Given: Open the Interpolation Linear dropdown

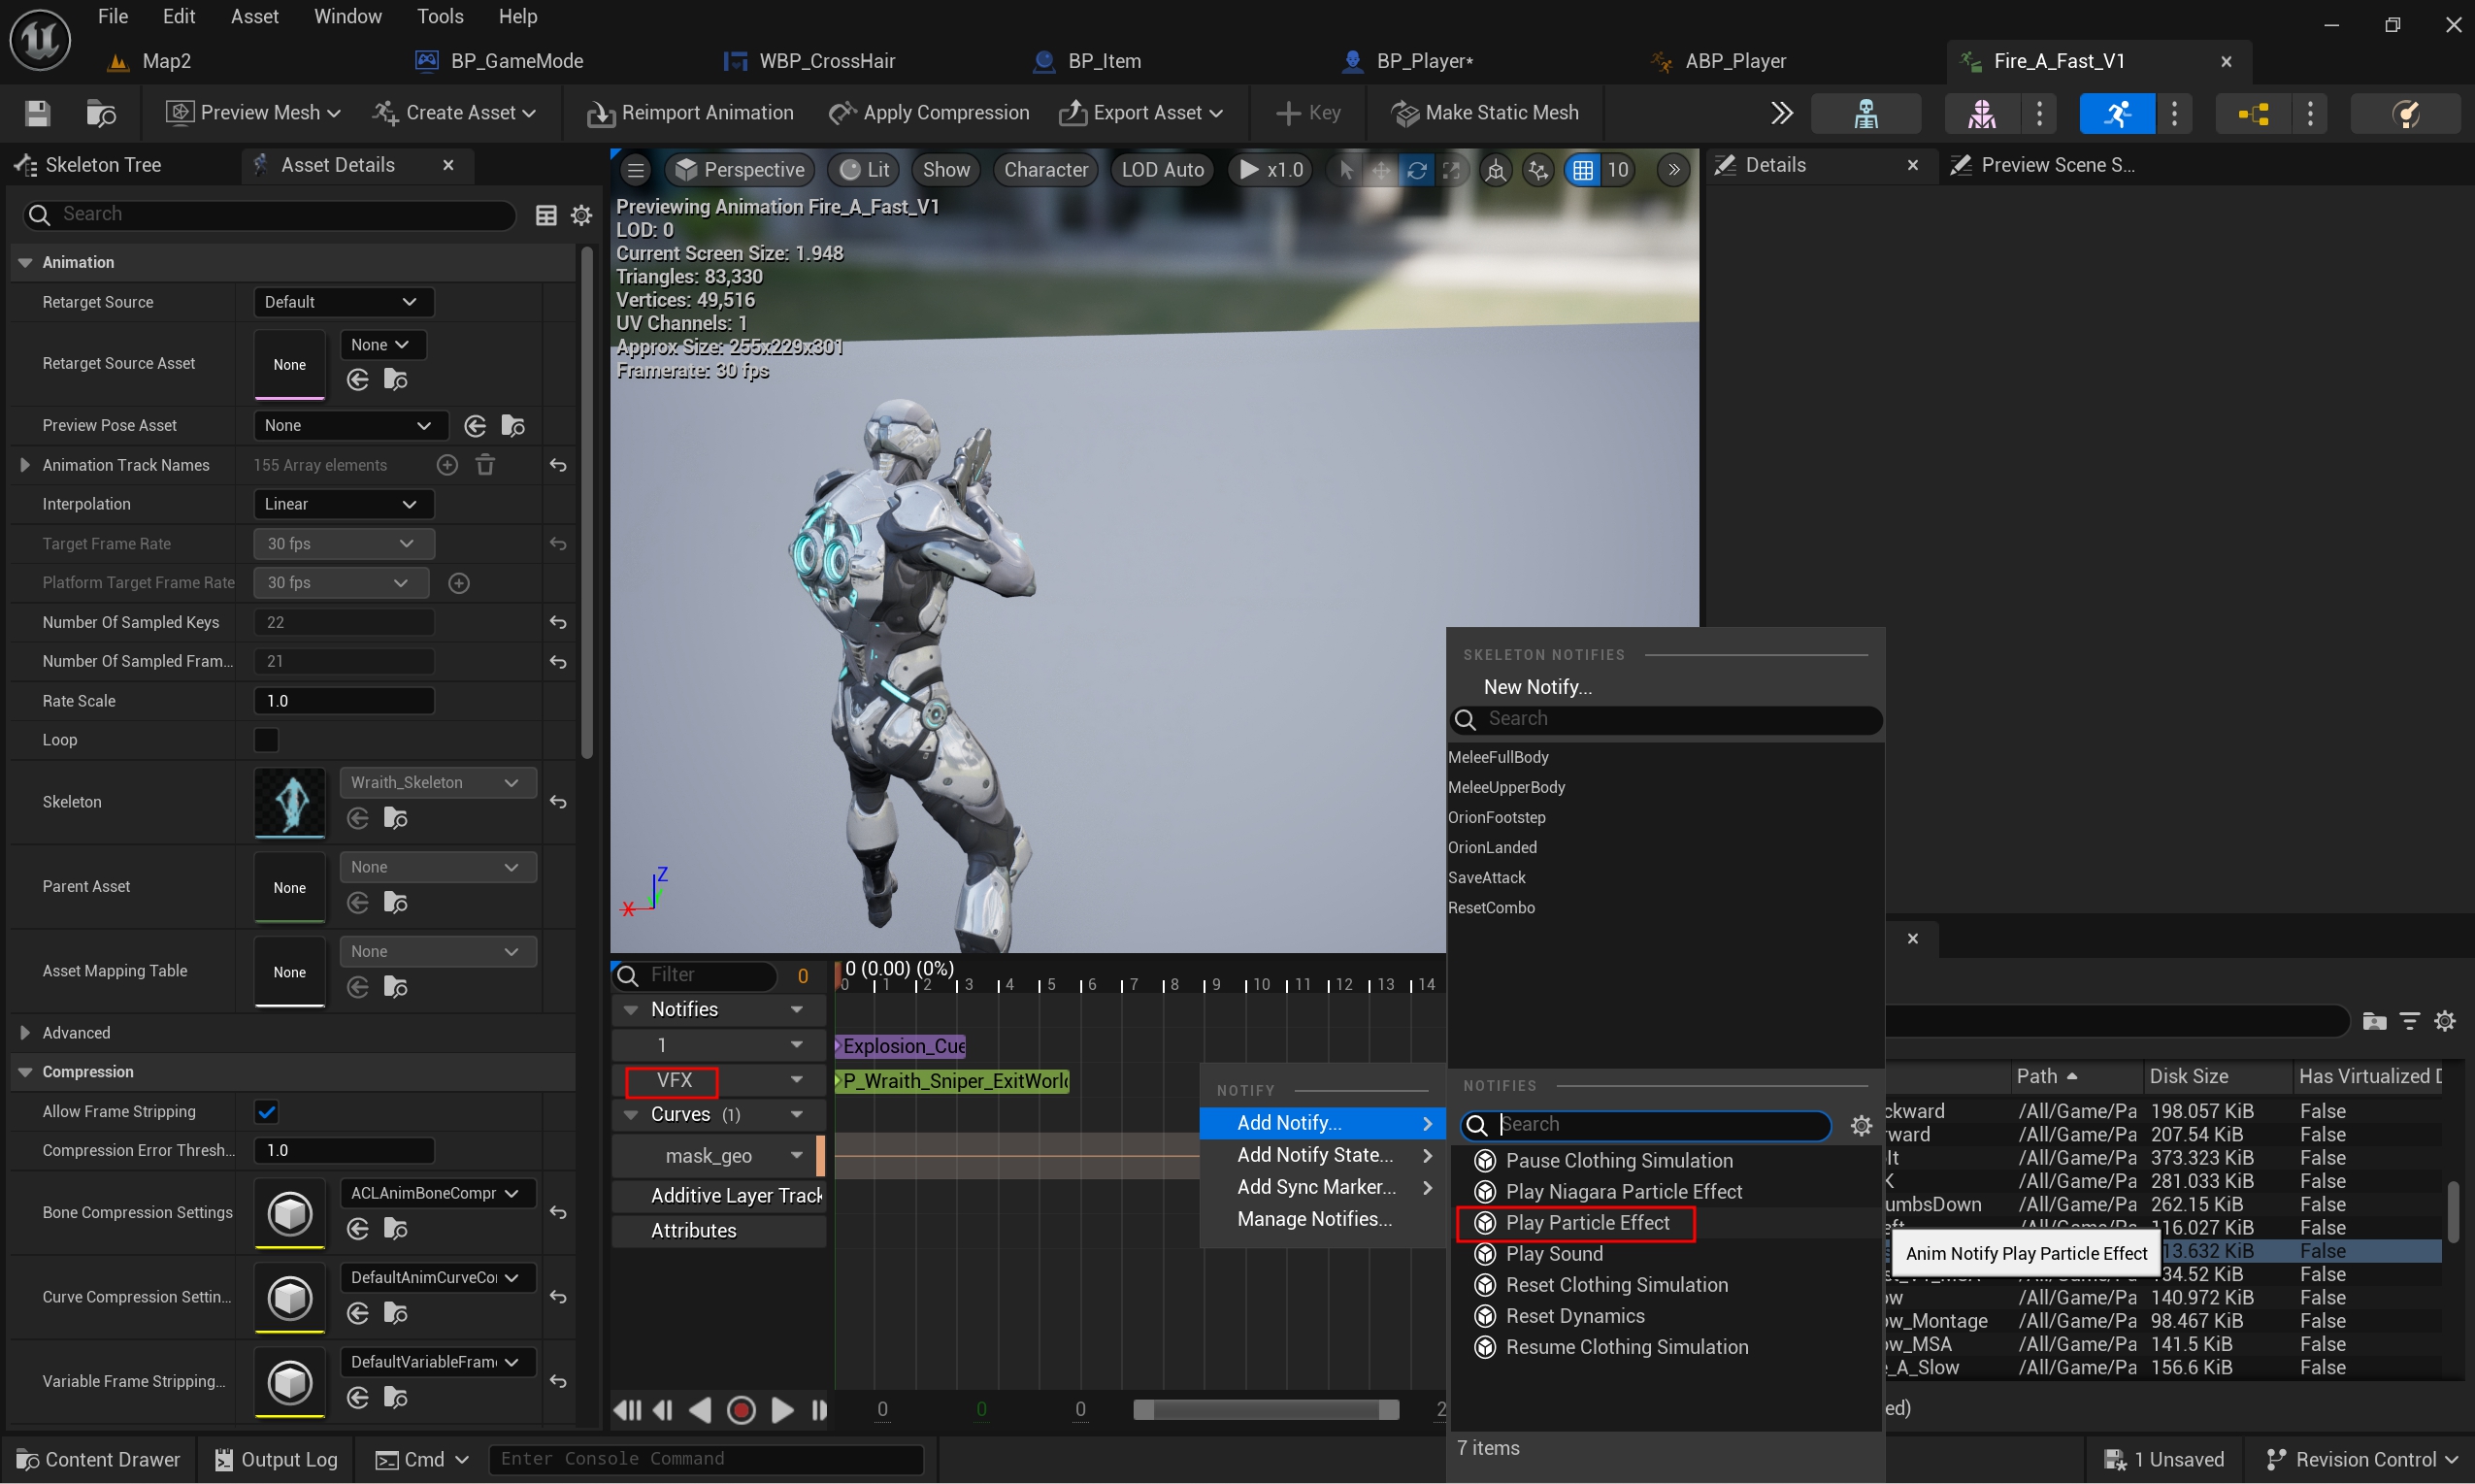Looking at the screenshot, I should pyautogui.click(x=343, y=504).
